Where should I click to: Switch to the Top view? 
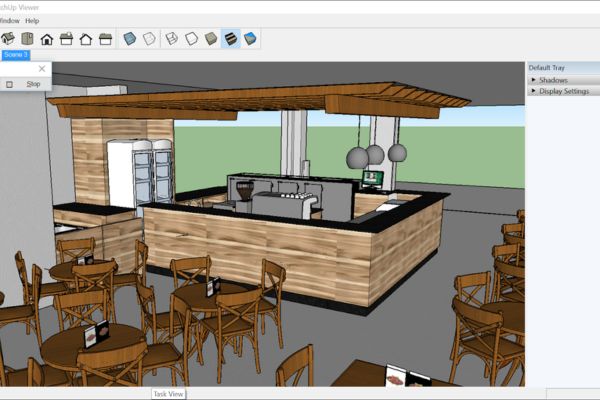[x=28, y=39]
